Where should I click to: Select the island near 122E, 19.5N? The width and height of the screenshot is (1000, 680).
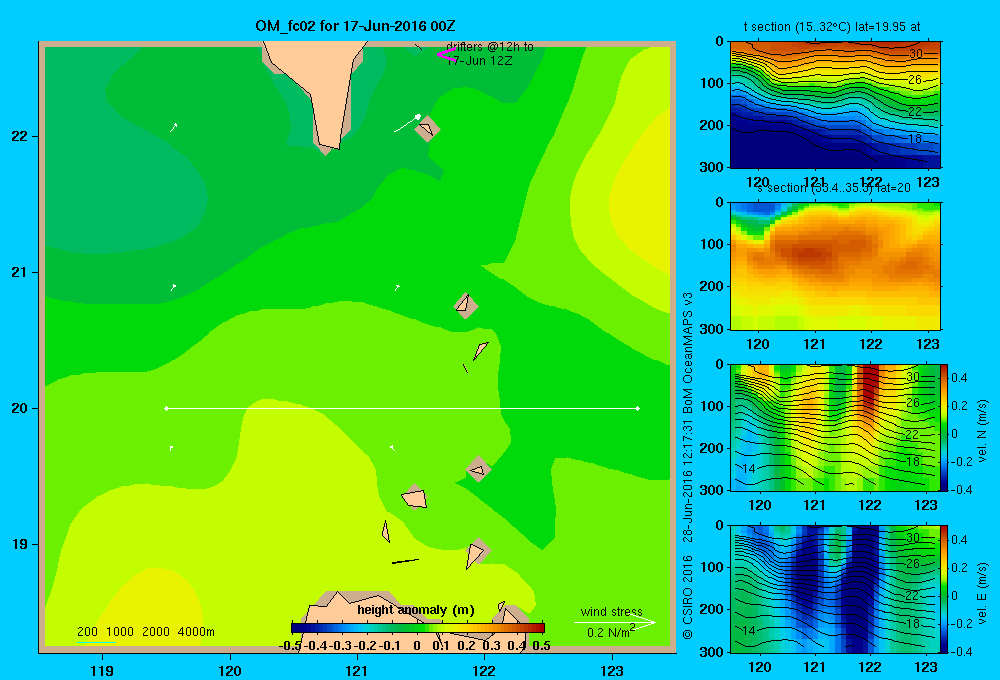click(478, 470)
